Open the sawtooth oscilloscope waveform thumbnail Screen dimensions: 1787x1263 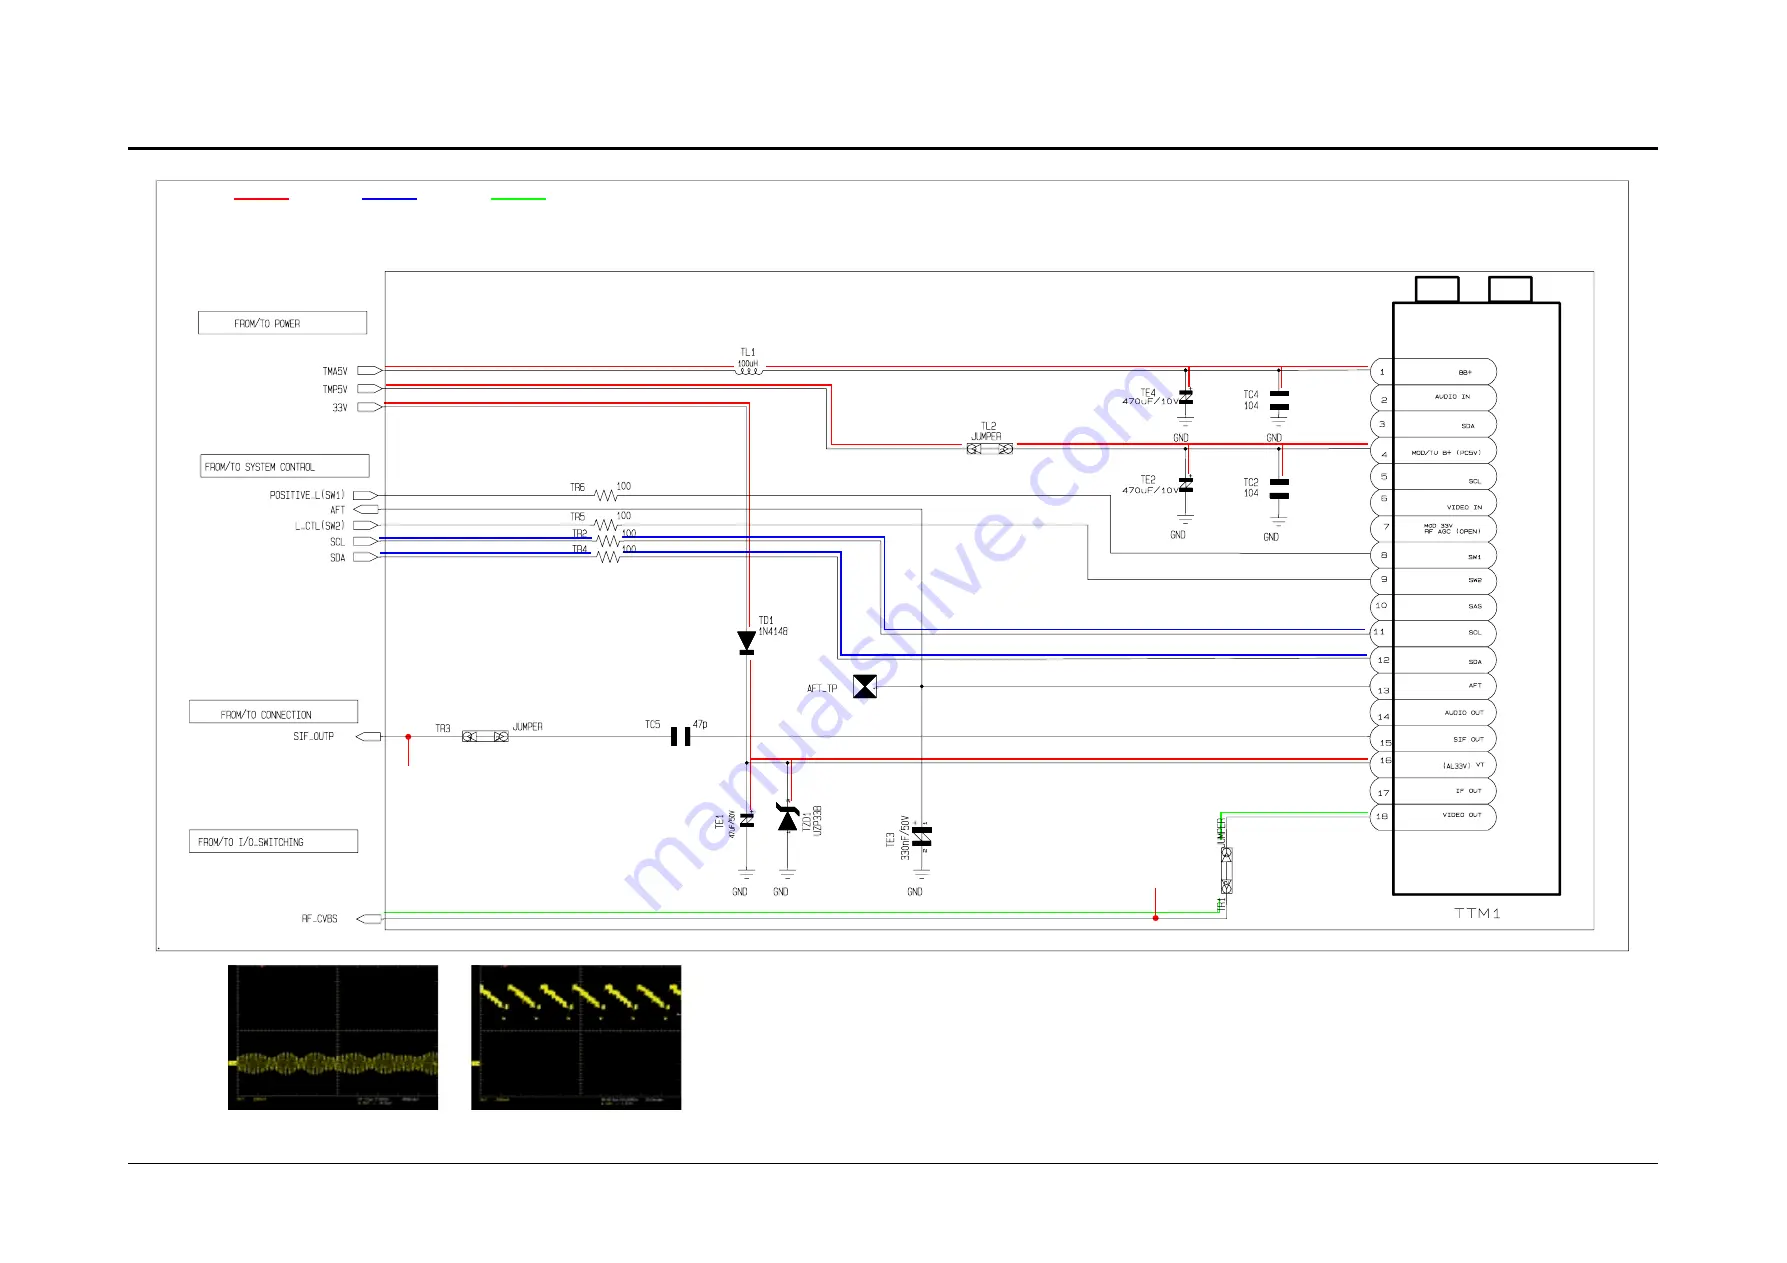[x=576, y=1037]
